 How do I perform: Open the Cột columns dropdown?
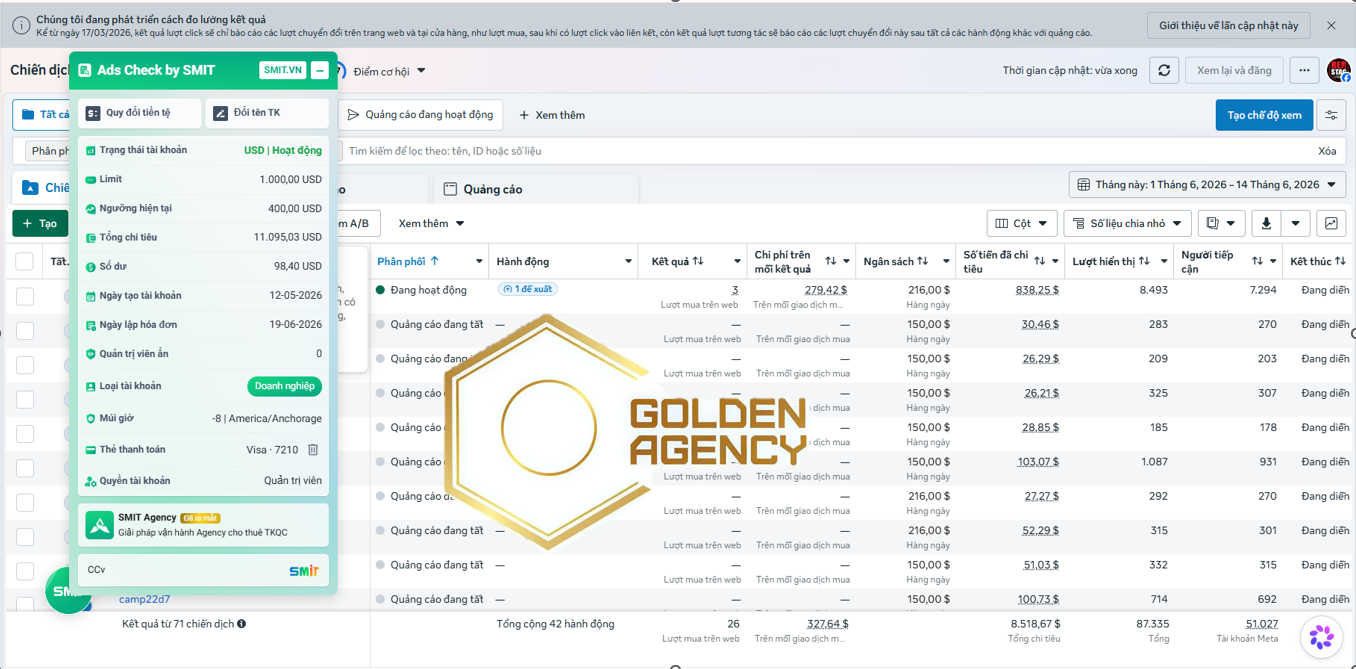click(x=1021, y=223)
